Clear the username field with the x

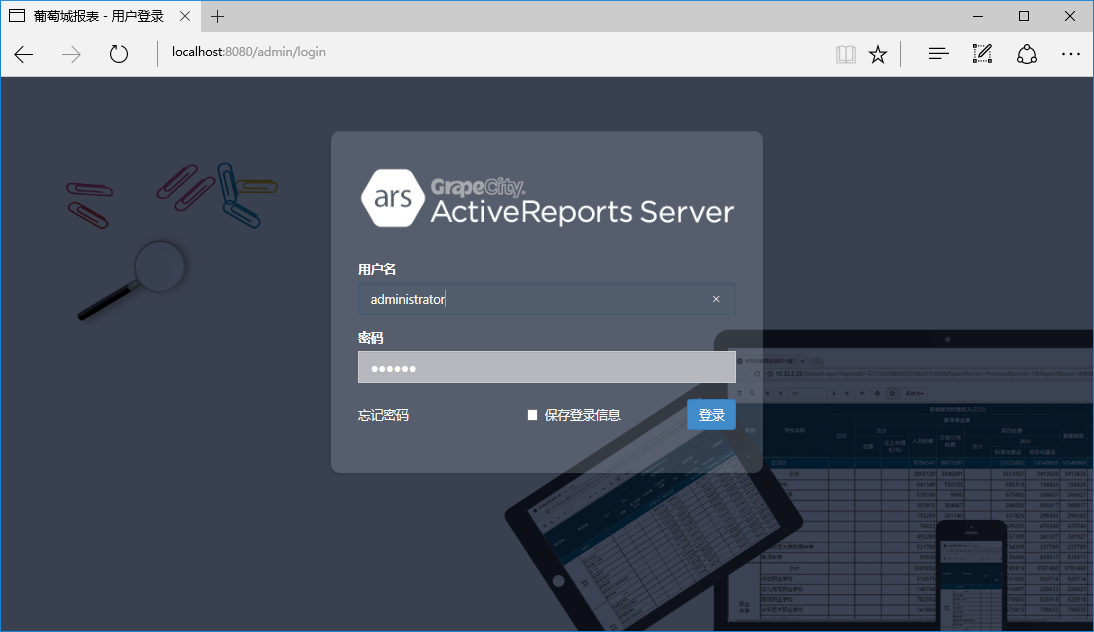point(716,299)
